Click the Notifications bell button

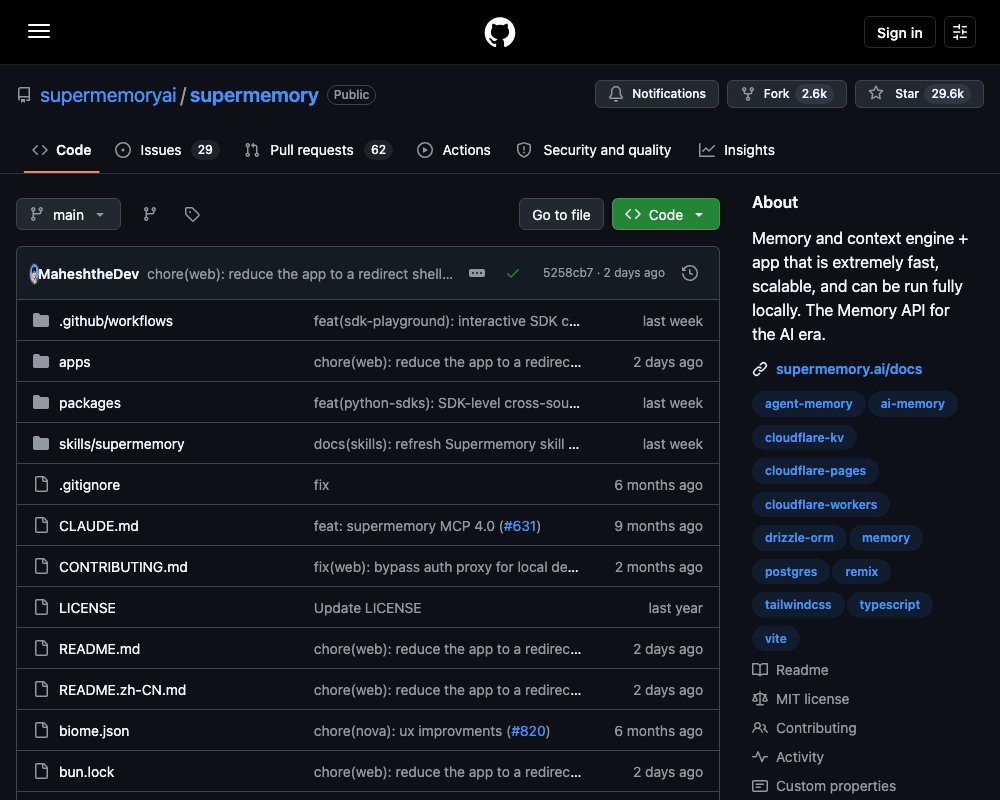point(656,94)
